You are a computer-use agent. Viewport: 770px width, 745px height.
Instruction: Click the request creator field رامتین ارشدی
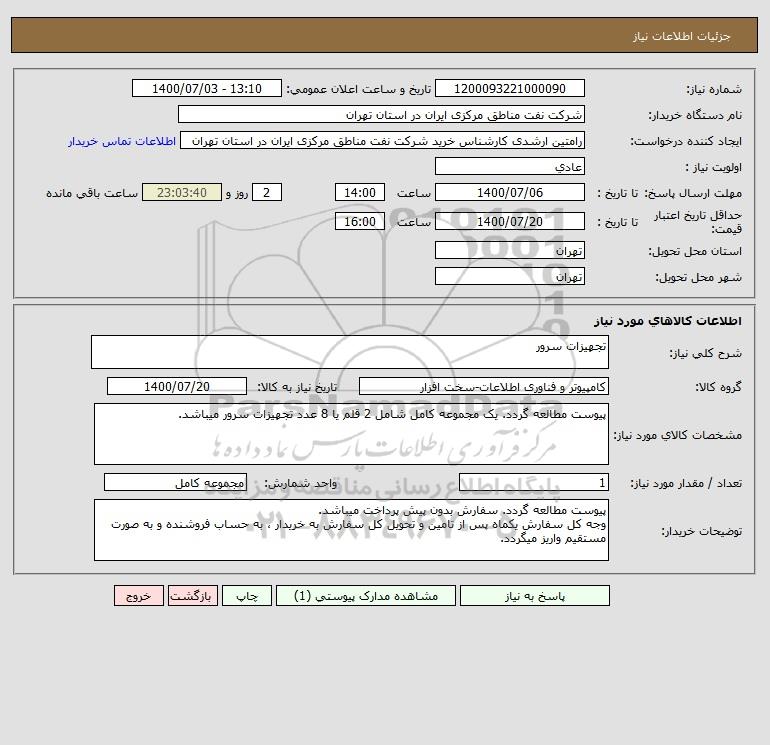pos(383,140)
